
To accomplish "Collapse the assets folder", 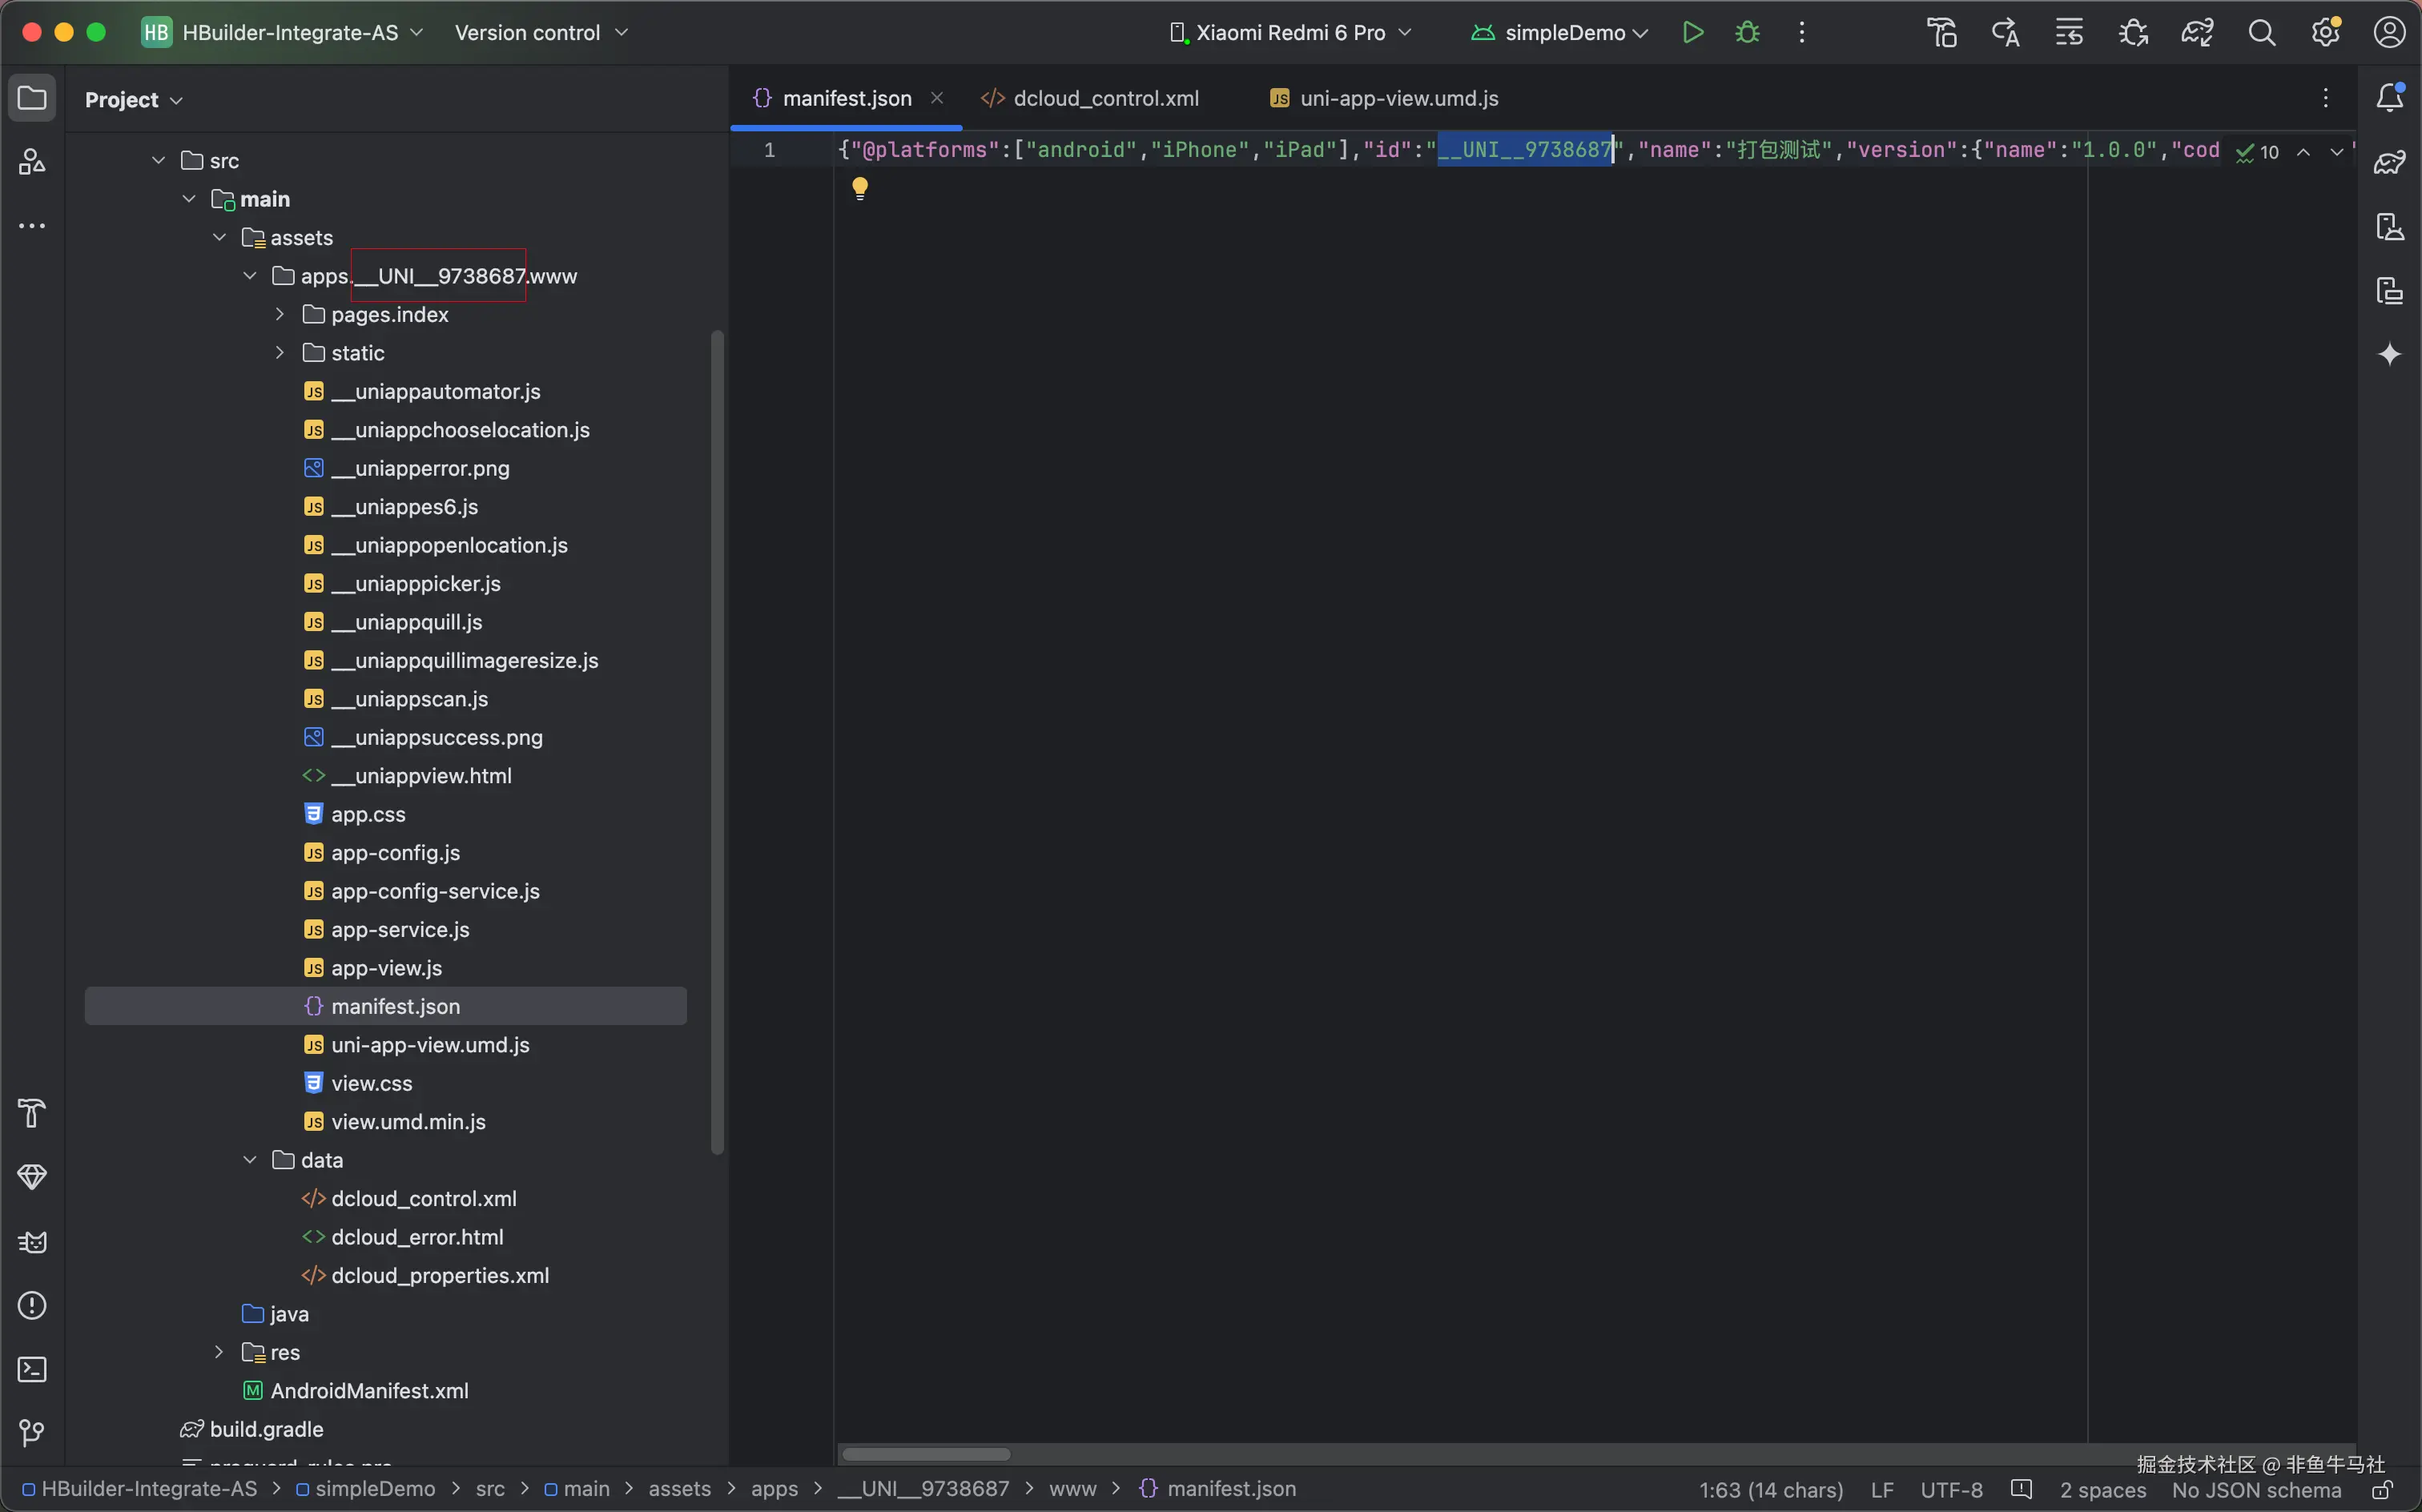I will click(x=220, y=238).
